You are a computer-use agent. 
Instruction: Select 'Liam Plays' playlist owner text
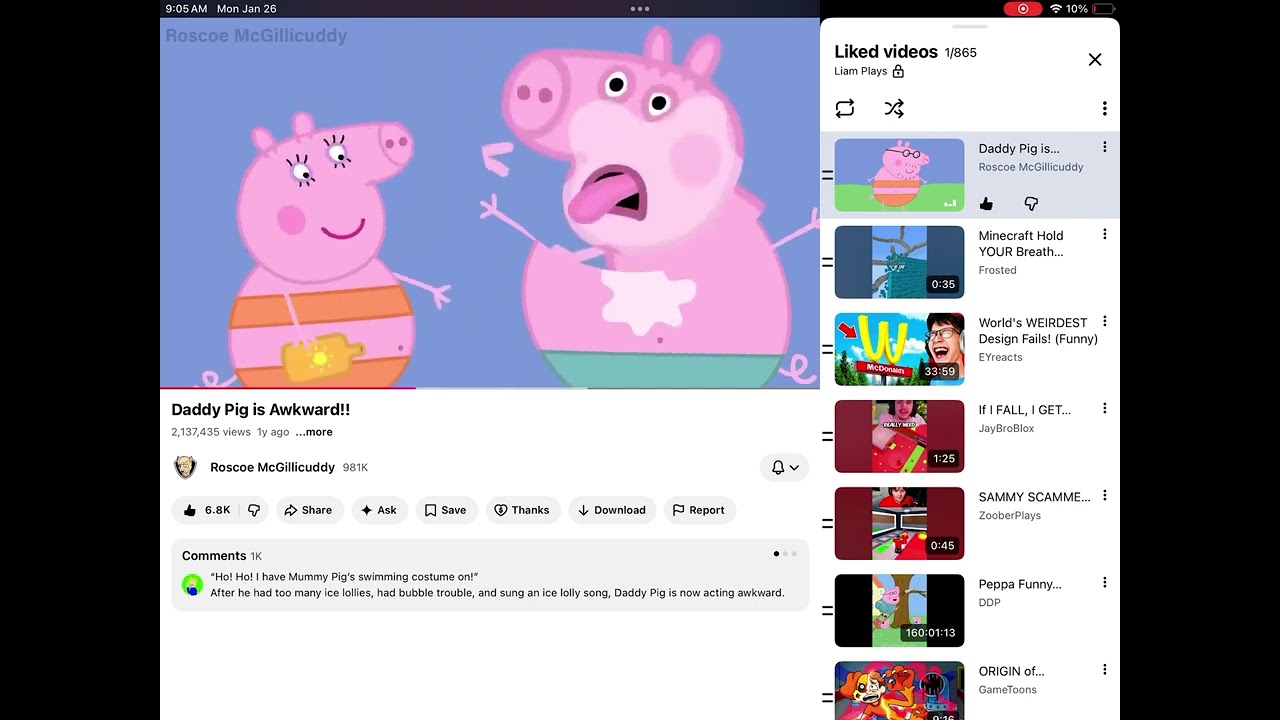861,71
